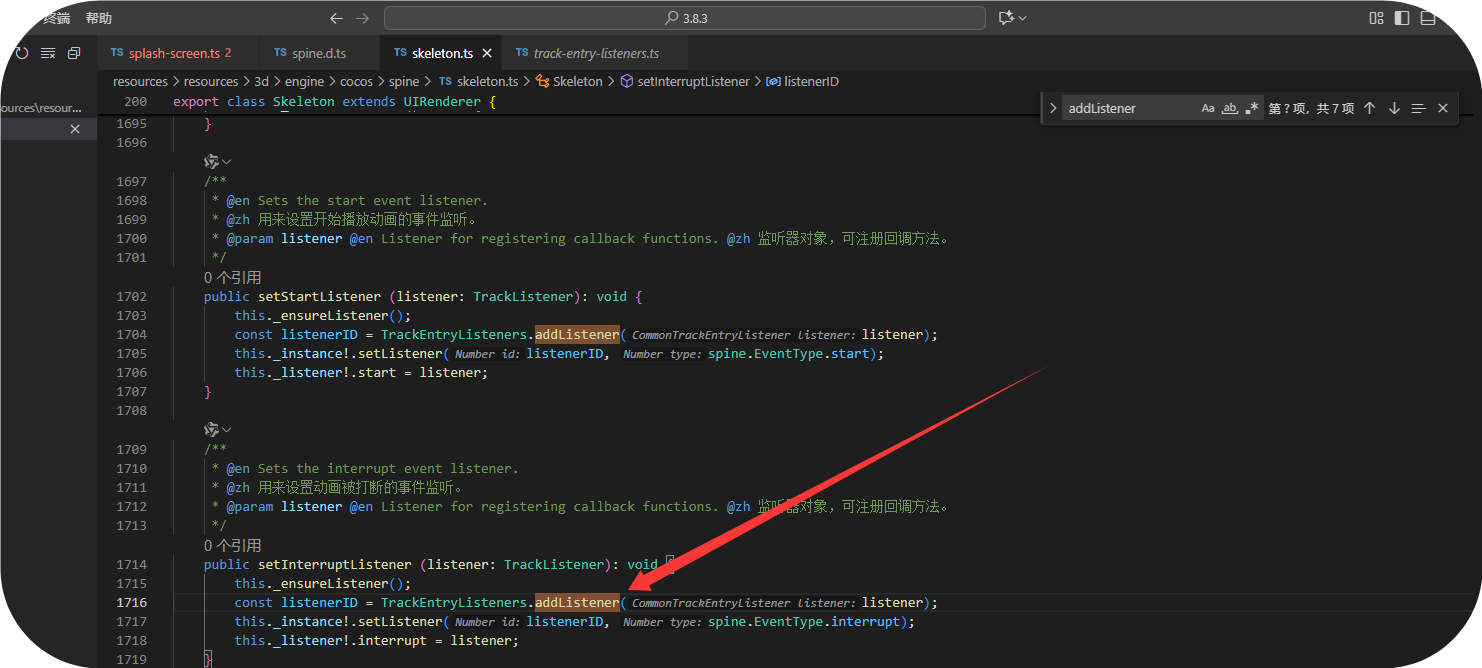This screenshot has height=668, width=1482.
Task: Open the track-entry-listeners.ts preview tab
Action: [595, 53]
